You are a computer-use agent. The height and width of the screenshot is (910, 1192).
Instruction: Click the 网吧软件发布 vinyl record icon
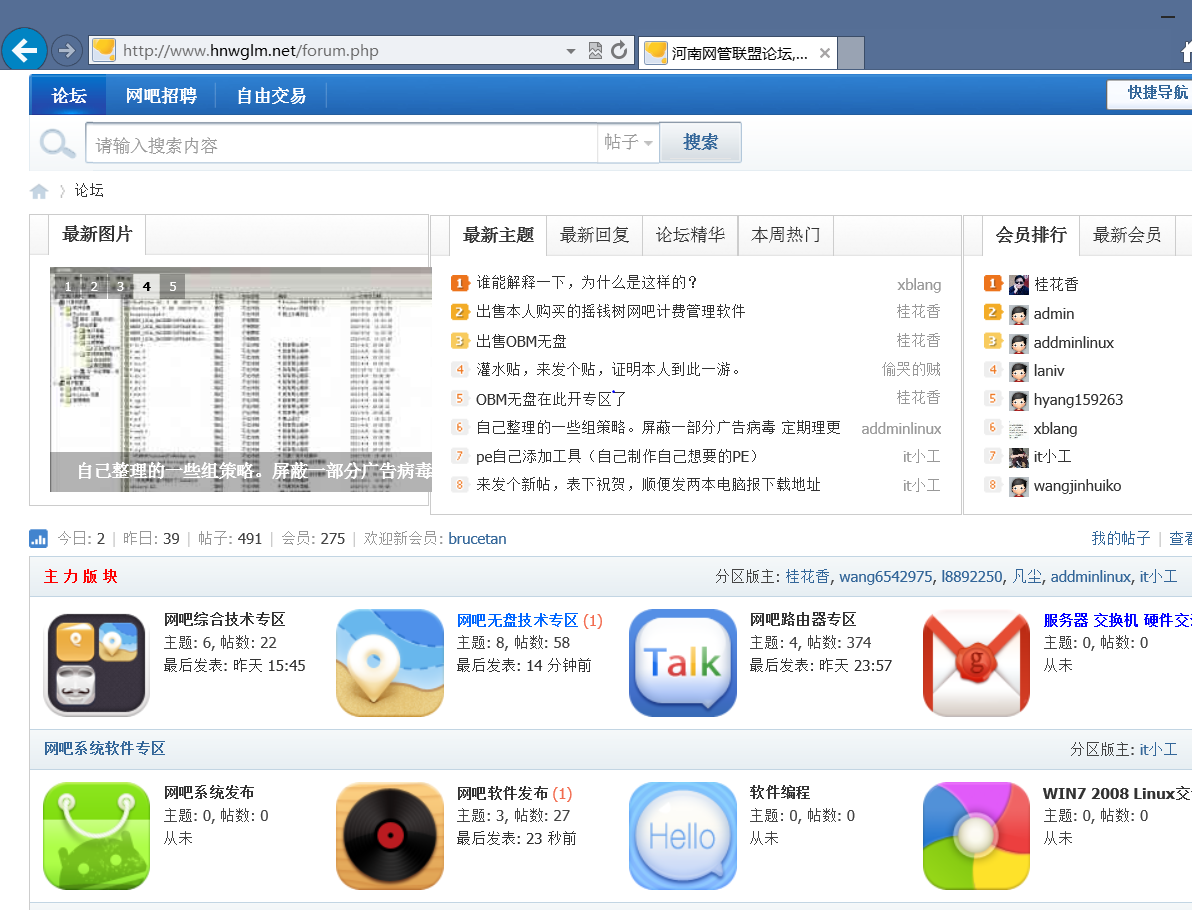click(x=389, y=836)
